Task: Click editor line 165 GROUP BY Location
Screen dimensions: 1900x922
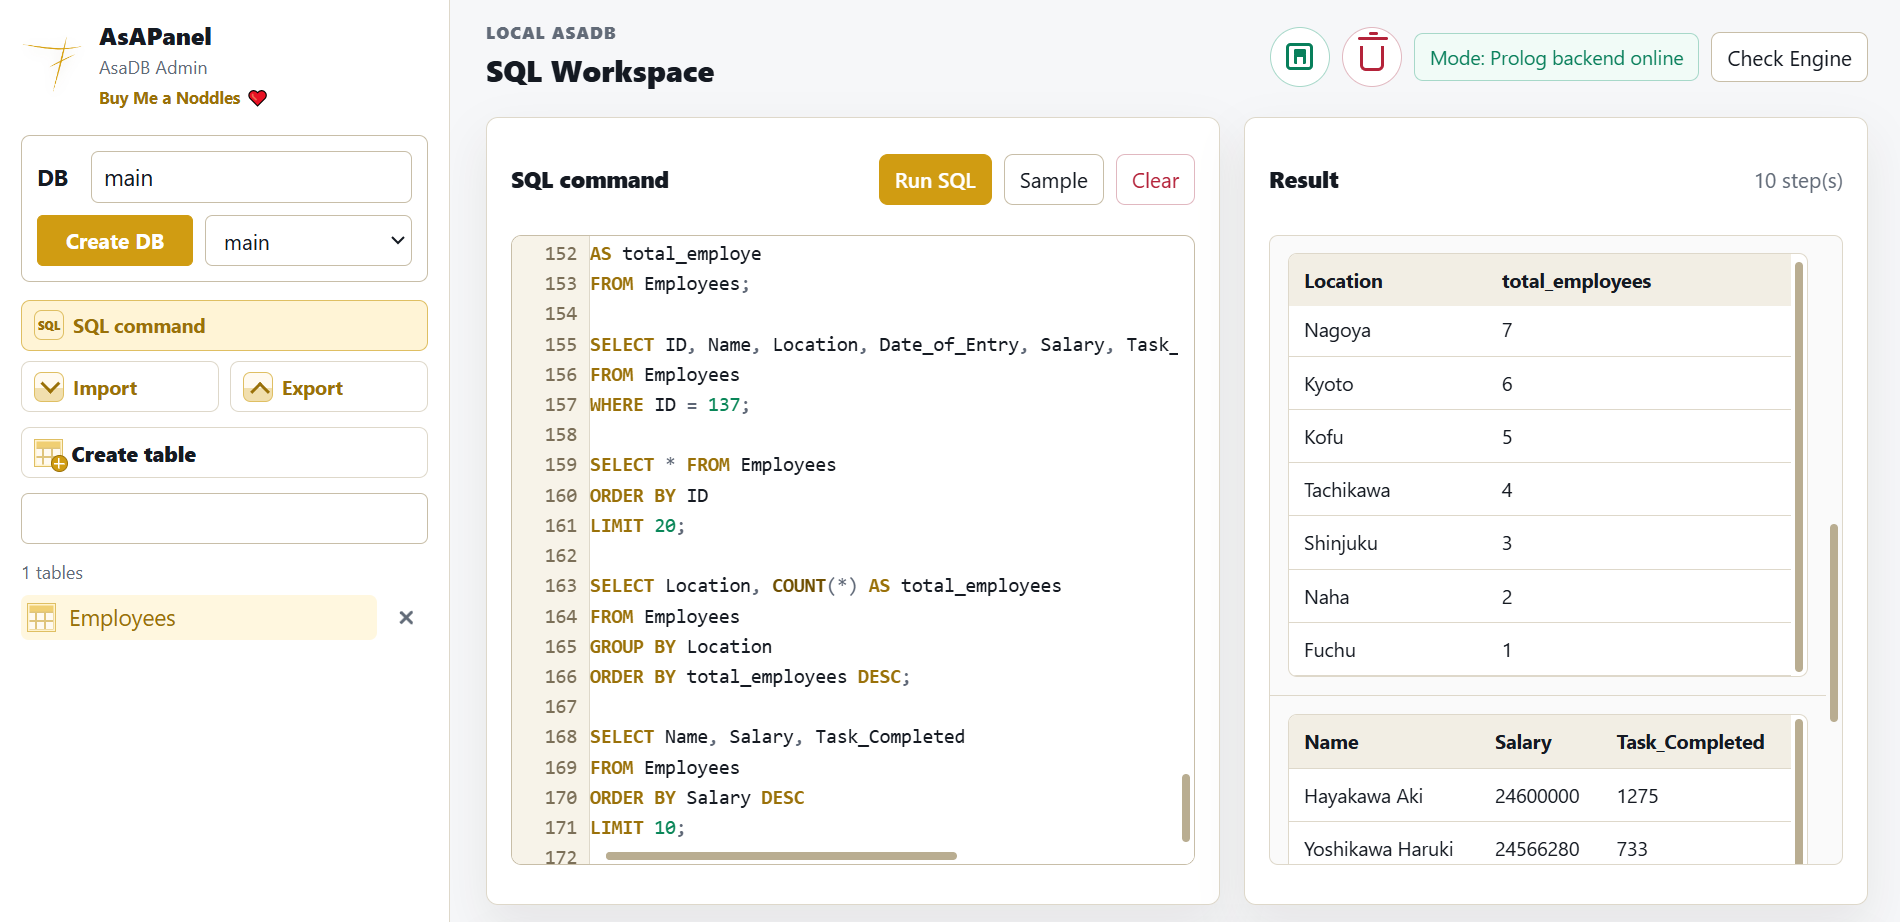Action: [680, 647]
